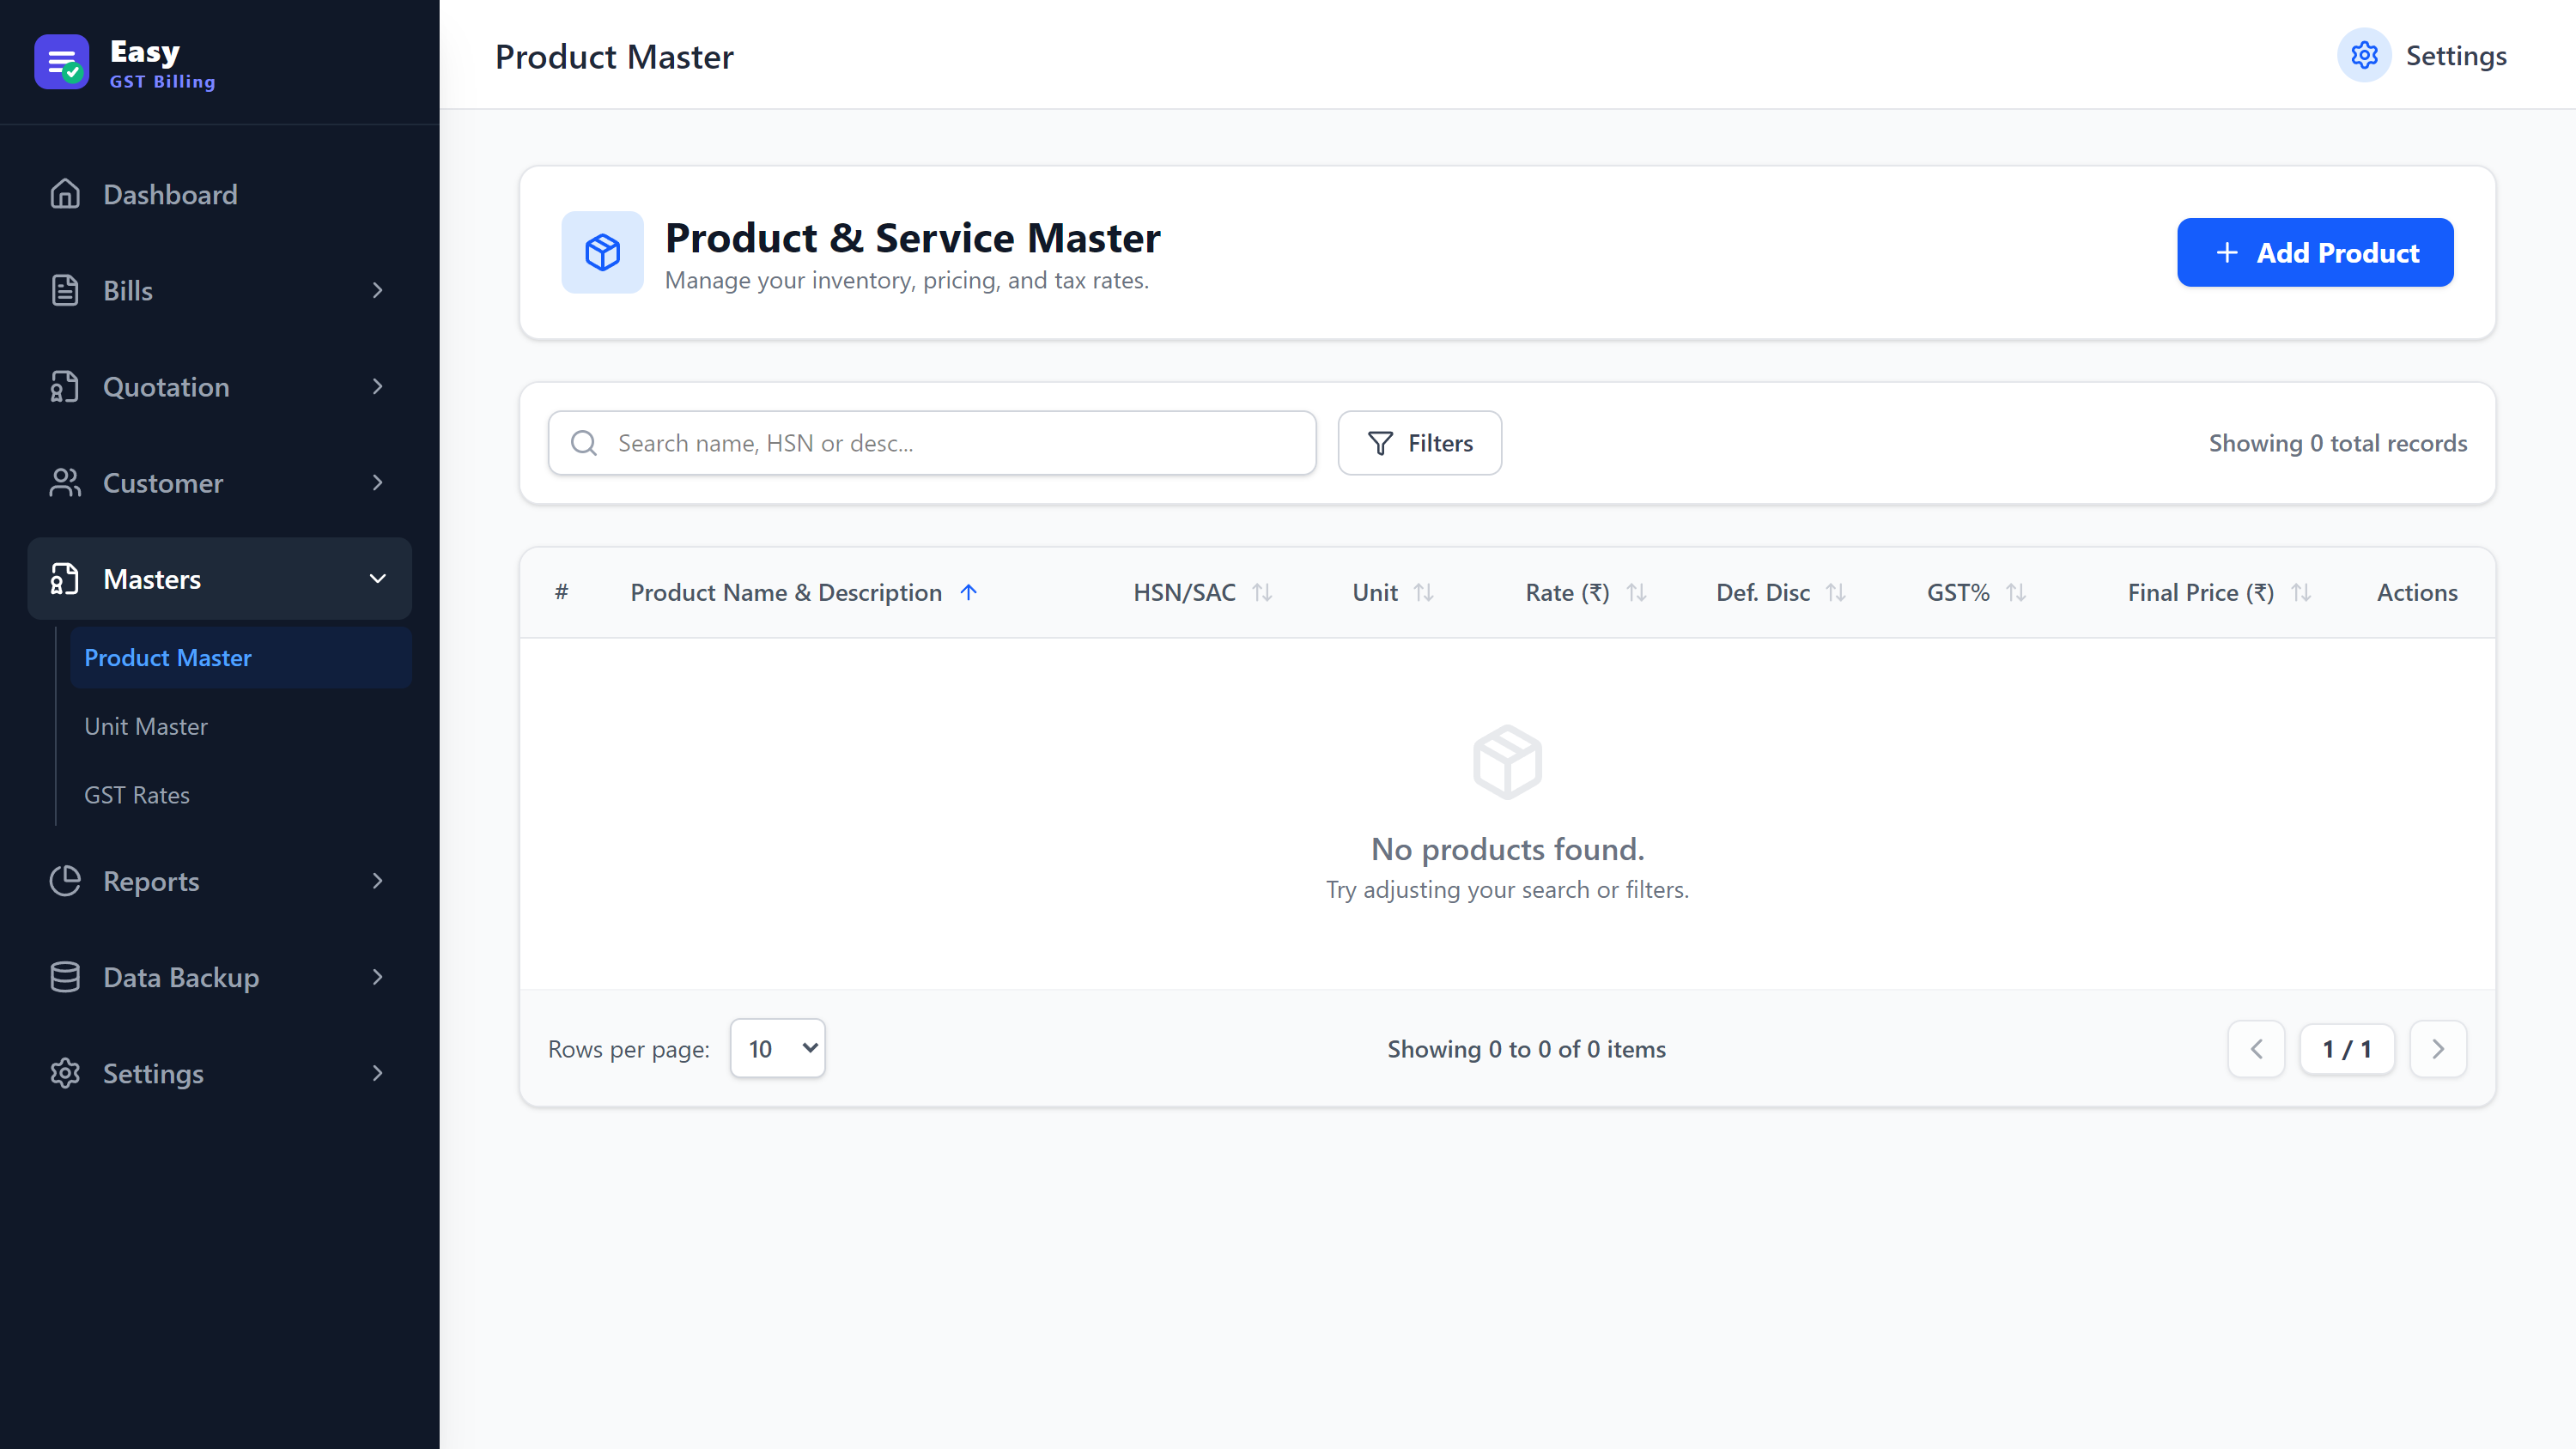Click the Bills menu label

click(x=128, y=291)
